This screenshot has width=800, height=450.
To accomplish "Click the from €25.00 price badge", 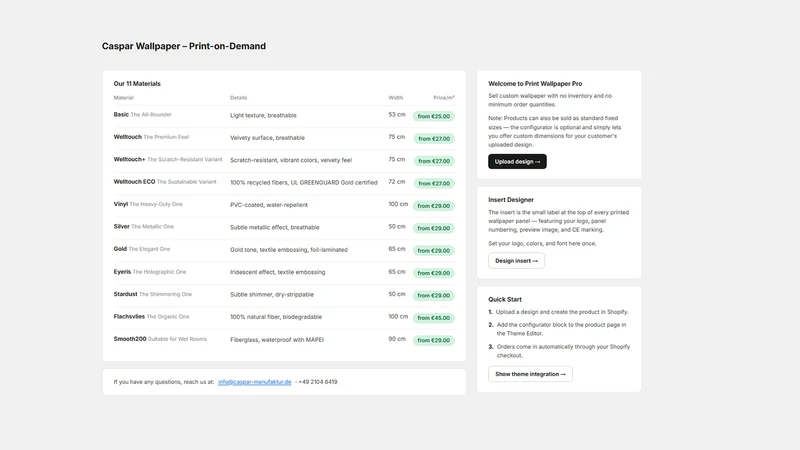I will click(434, 116).
